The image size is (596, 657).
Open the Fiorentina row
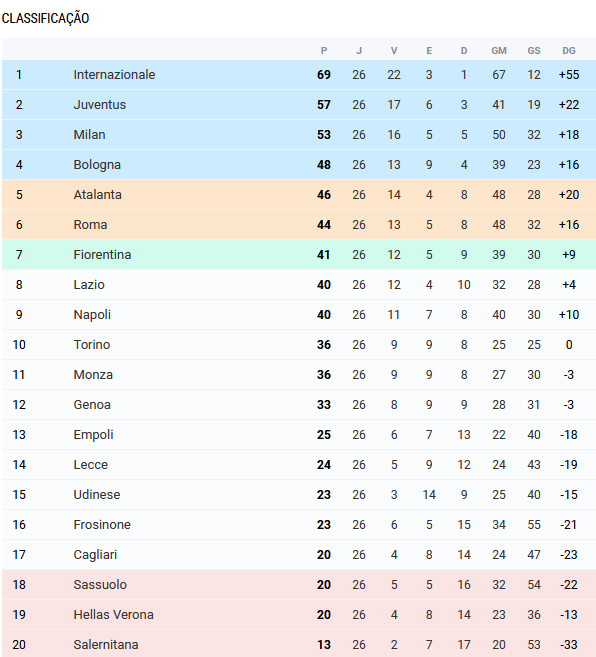[x=299, y=255]
